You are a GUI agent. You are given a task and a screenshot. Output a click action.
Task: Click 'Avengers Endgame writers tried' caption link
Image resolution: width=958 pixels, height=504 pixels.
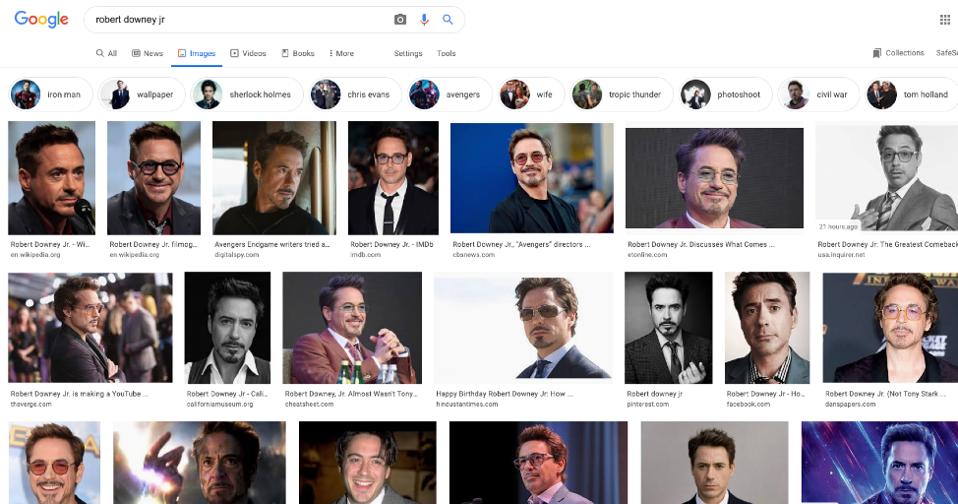tap(272, 244)
